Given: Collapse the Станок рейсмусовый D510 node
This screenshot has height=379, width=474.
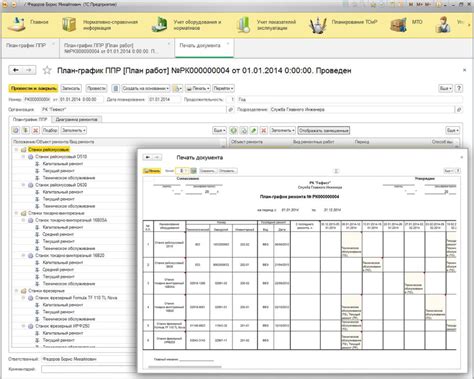Looking at the screenshot, I should tap(23, 157).
